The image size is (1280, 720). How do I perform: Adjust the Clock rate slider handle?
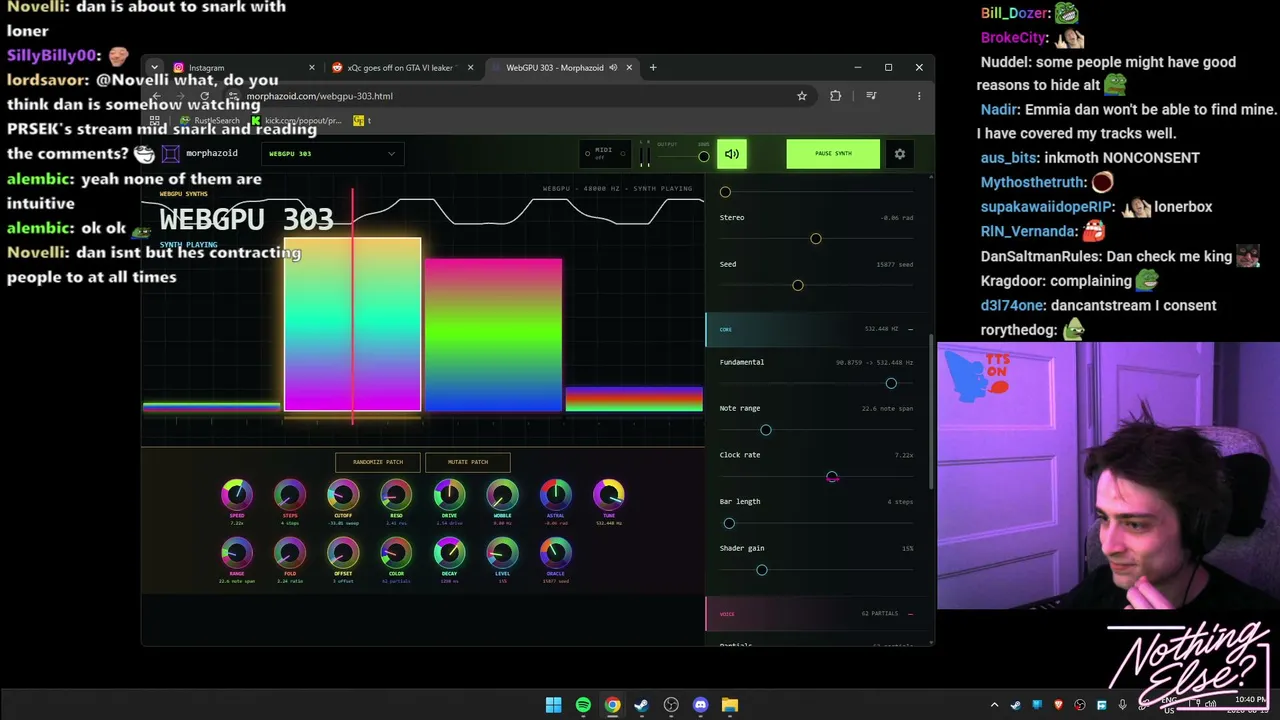[x=832, y=477]
